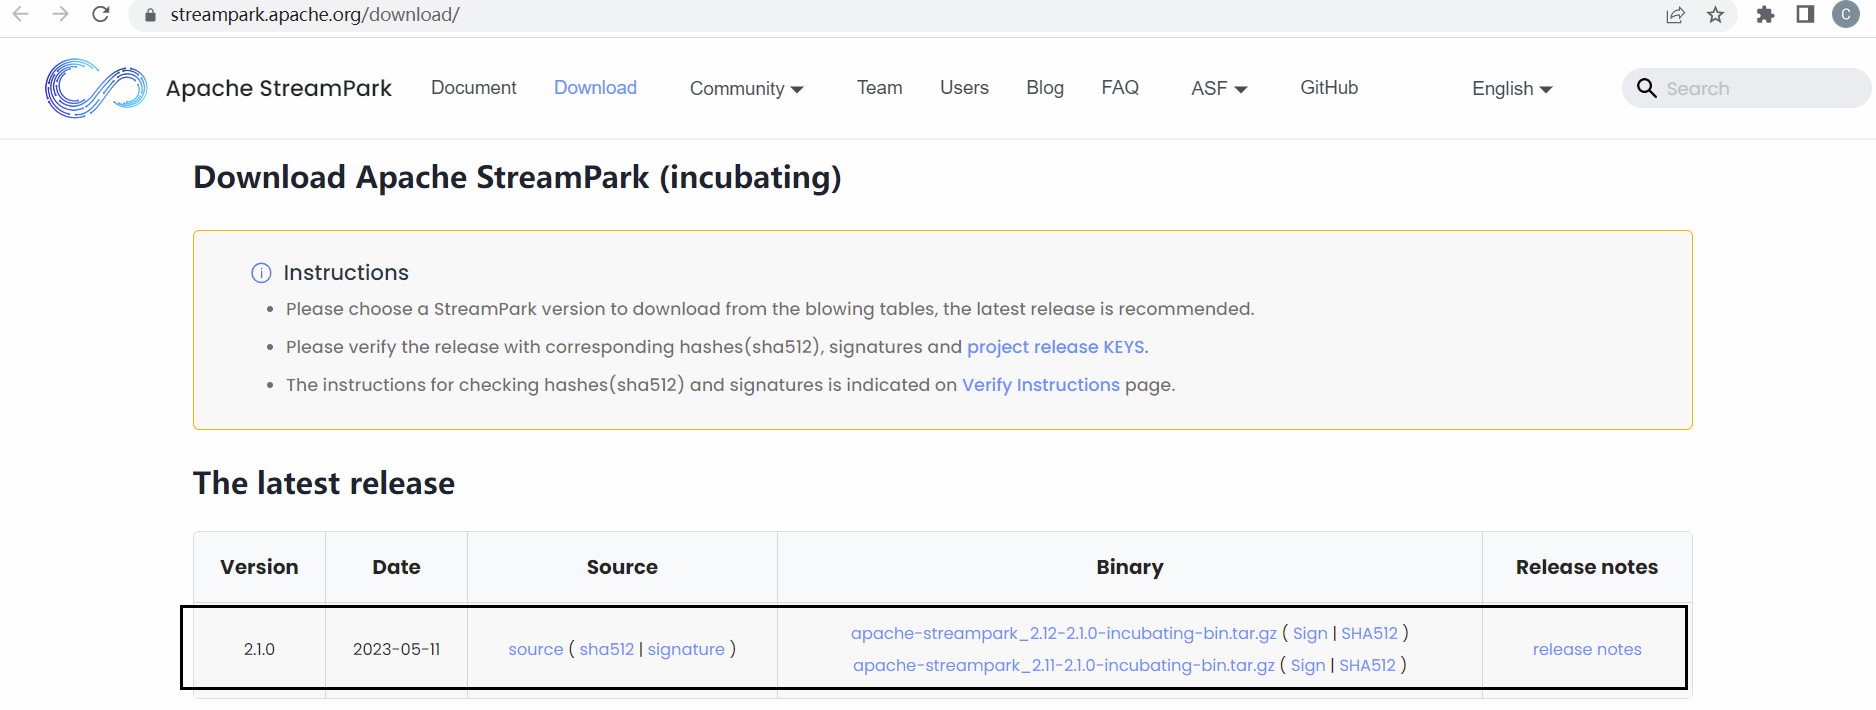Viewport: 1876px width, 710px height.
Task: Open the FAQ page from navbar
Action: coord(1119,88)
